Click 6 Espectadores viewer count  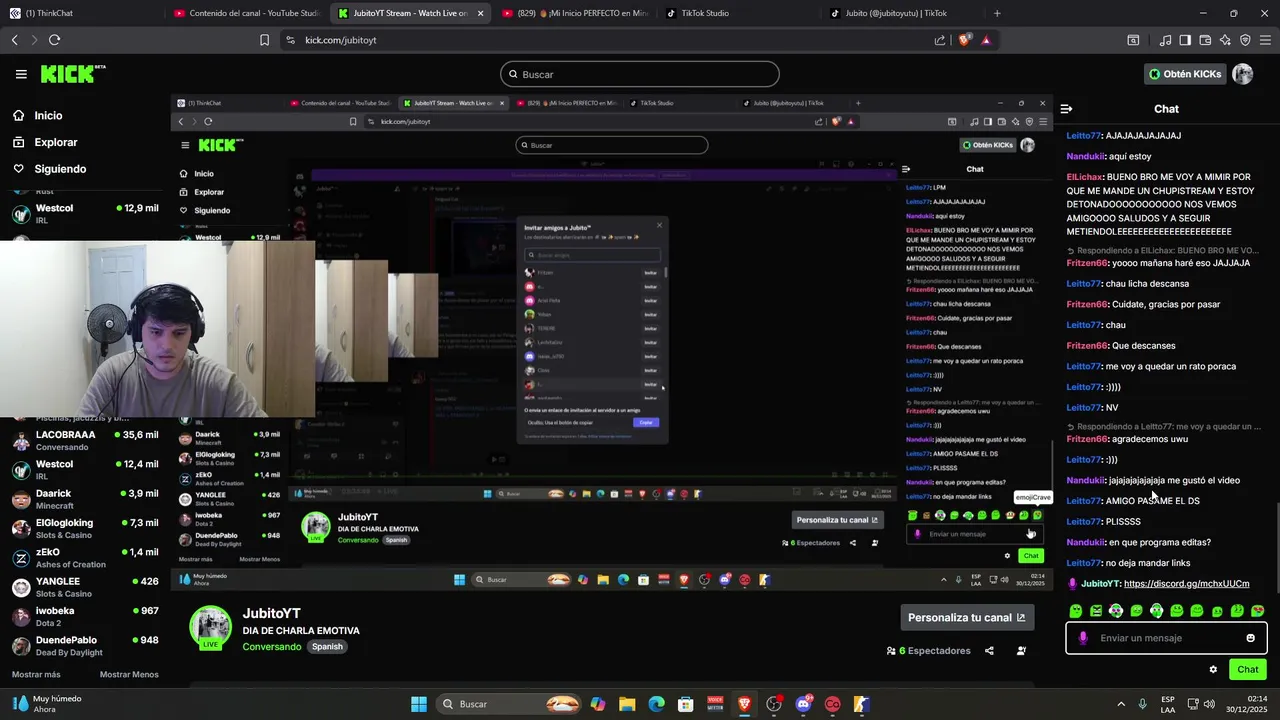click(x=928, y=651)
